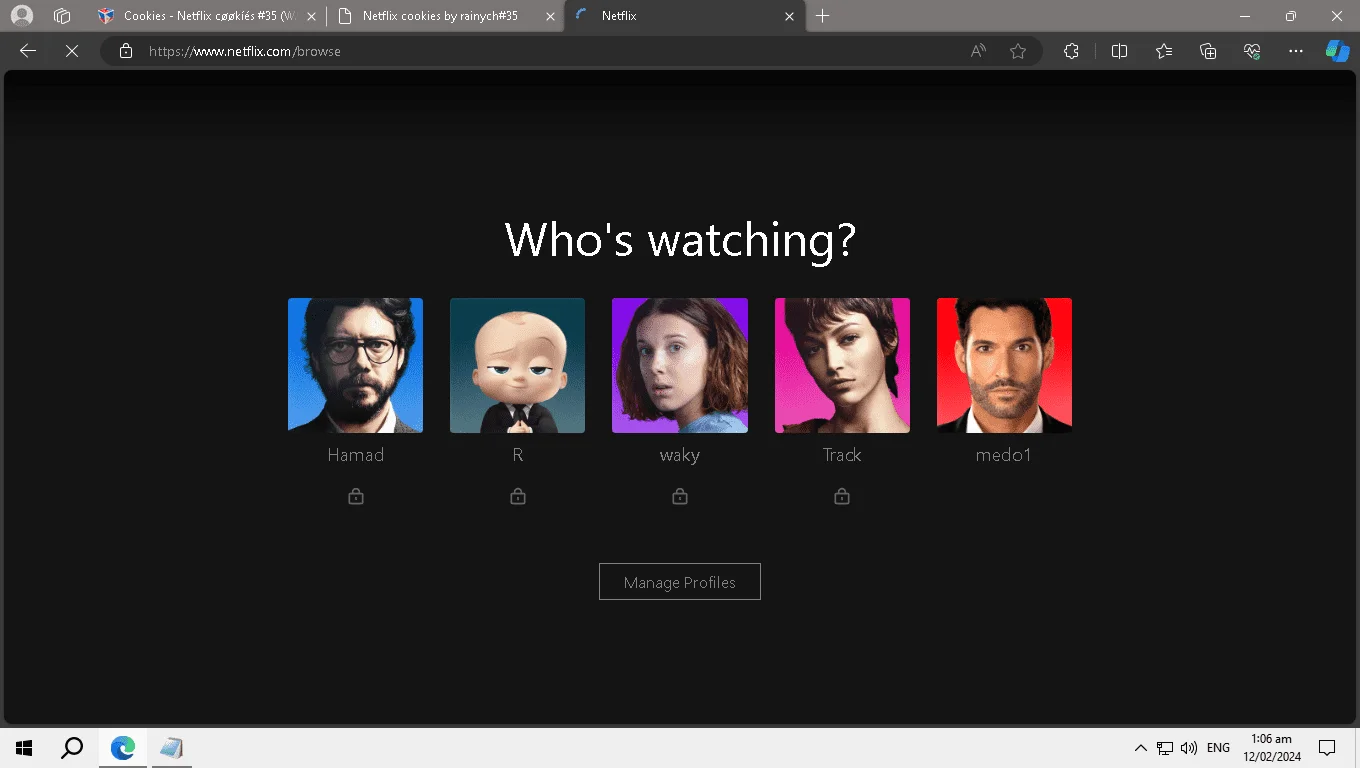Open the Windows Start menu
The height and width of the screenshot is (768, 1360).
pyautogui.click(x=24, y=748)
